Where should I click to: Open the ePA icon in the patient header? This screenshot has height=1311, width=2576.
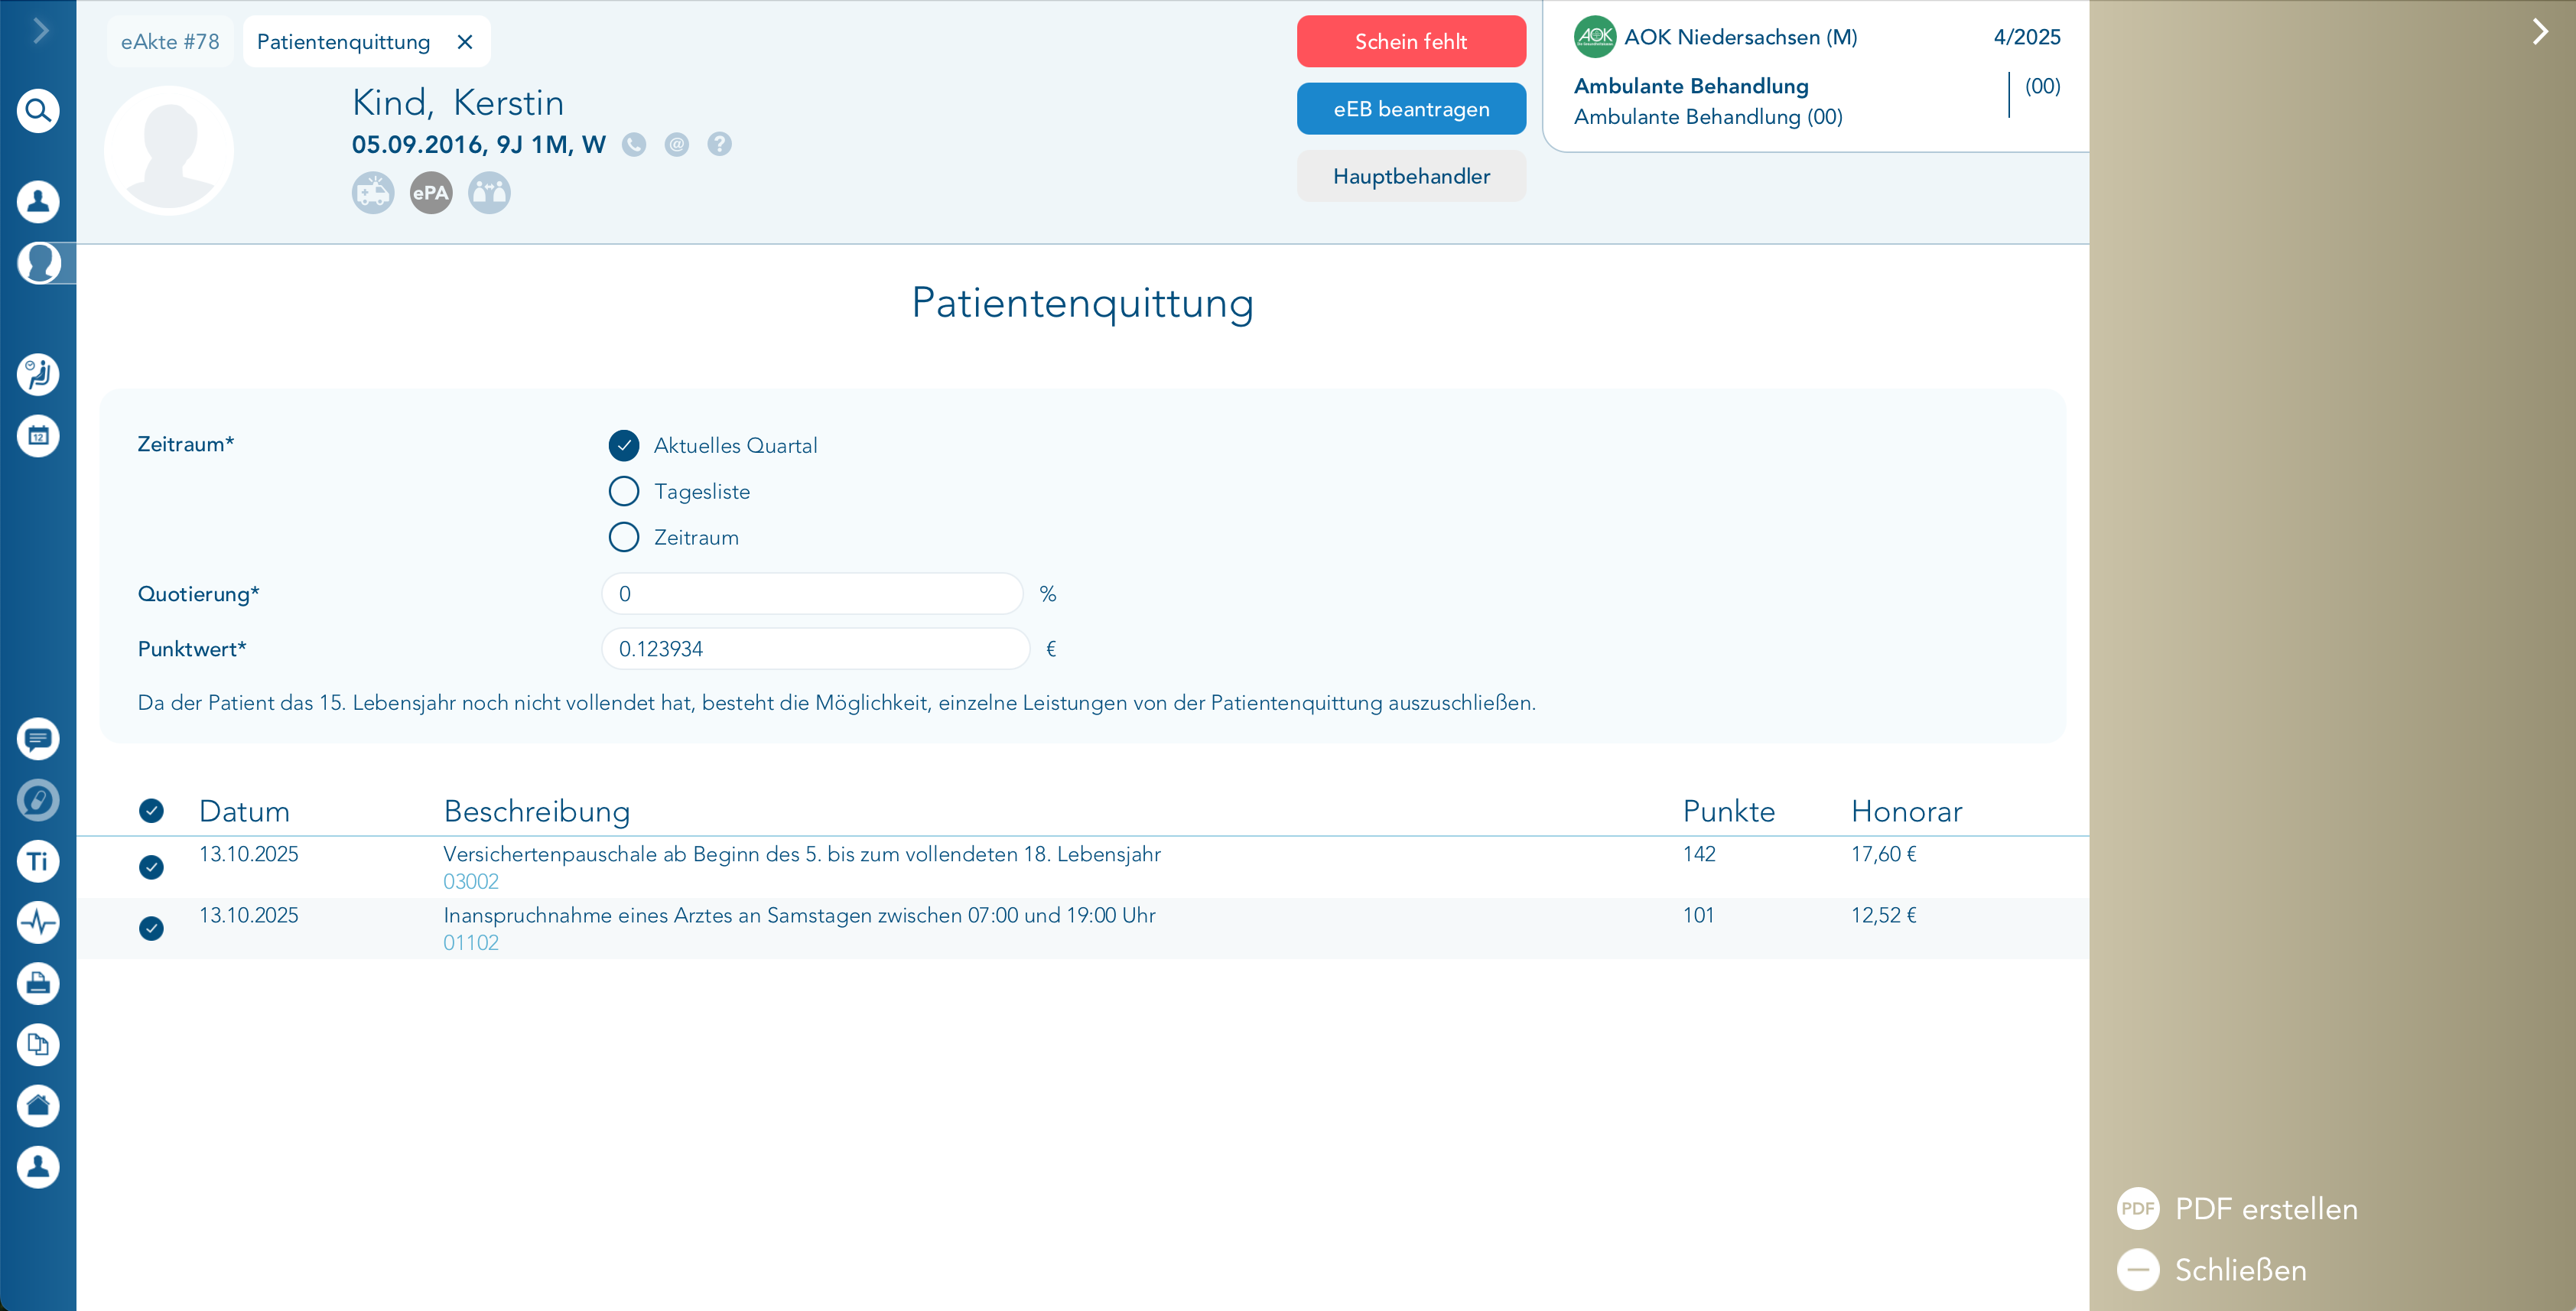[430, 192]
